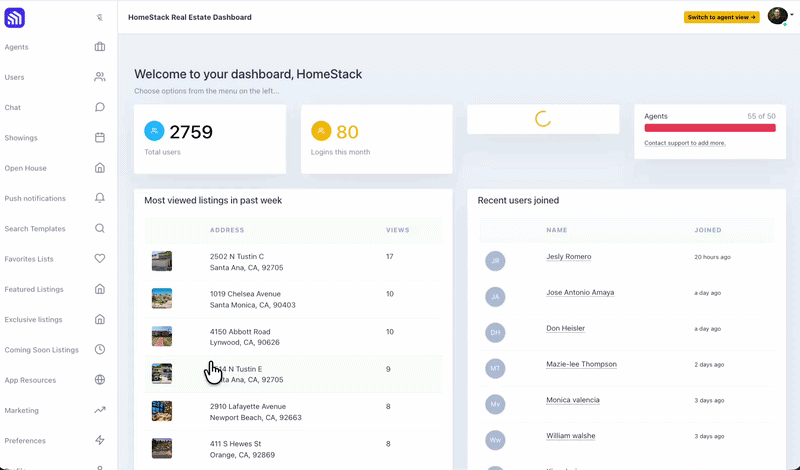800x470 pixels.
Task: Select the 2910 Lafayette Avenue address
Action: click(256, 412)
